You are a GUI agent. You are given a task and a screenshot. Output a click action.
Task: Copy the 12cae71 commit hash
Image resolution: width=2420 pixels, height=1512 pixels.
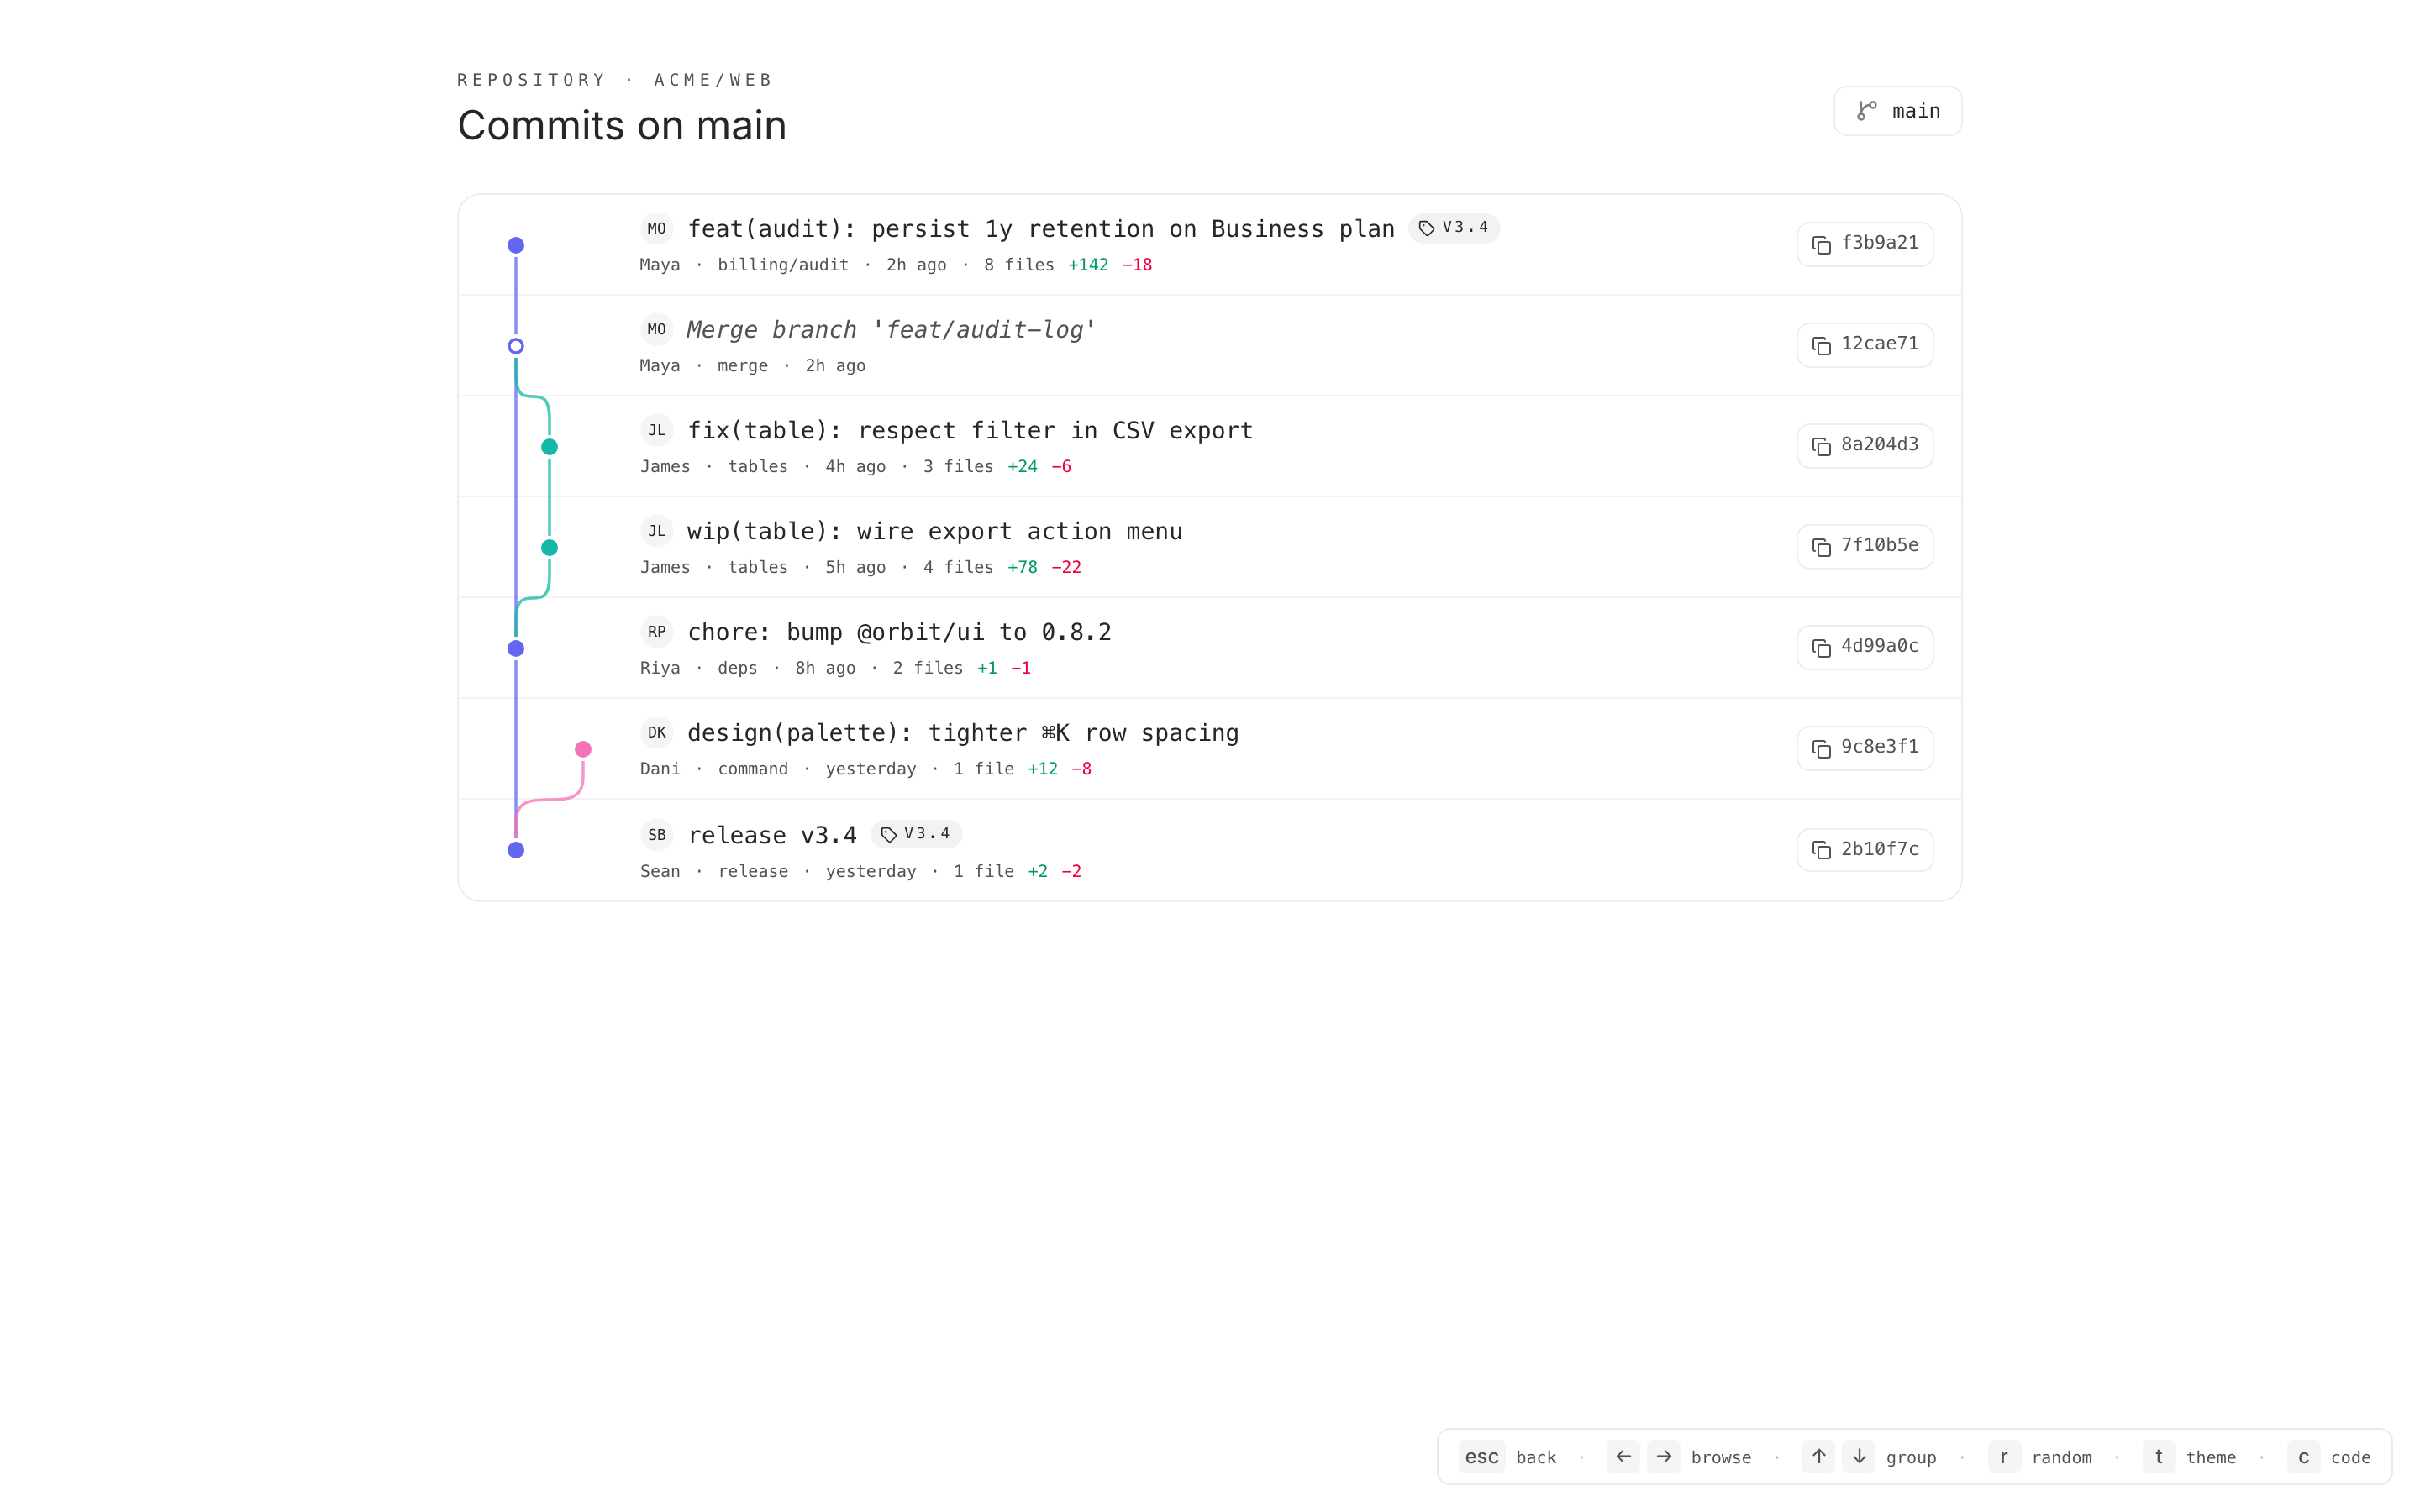point(1864,345)
